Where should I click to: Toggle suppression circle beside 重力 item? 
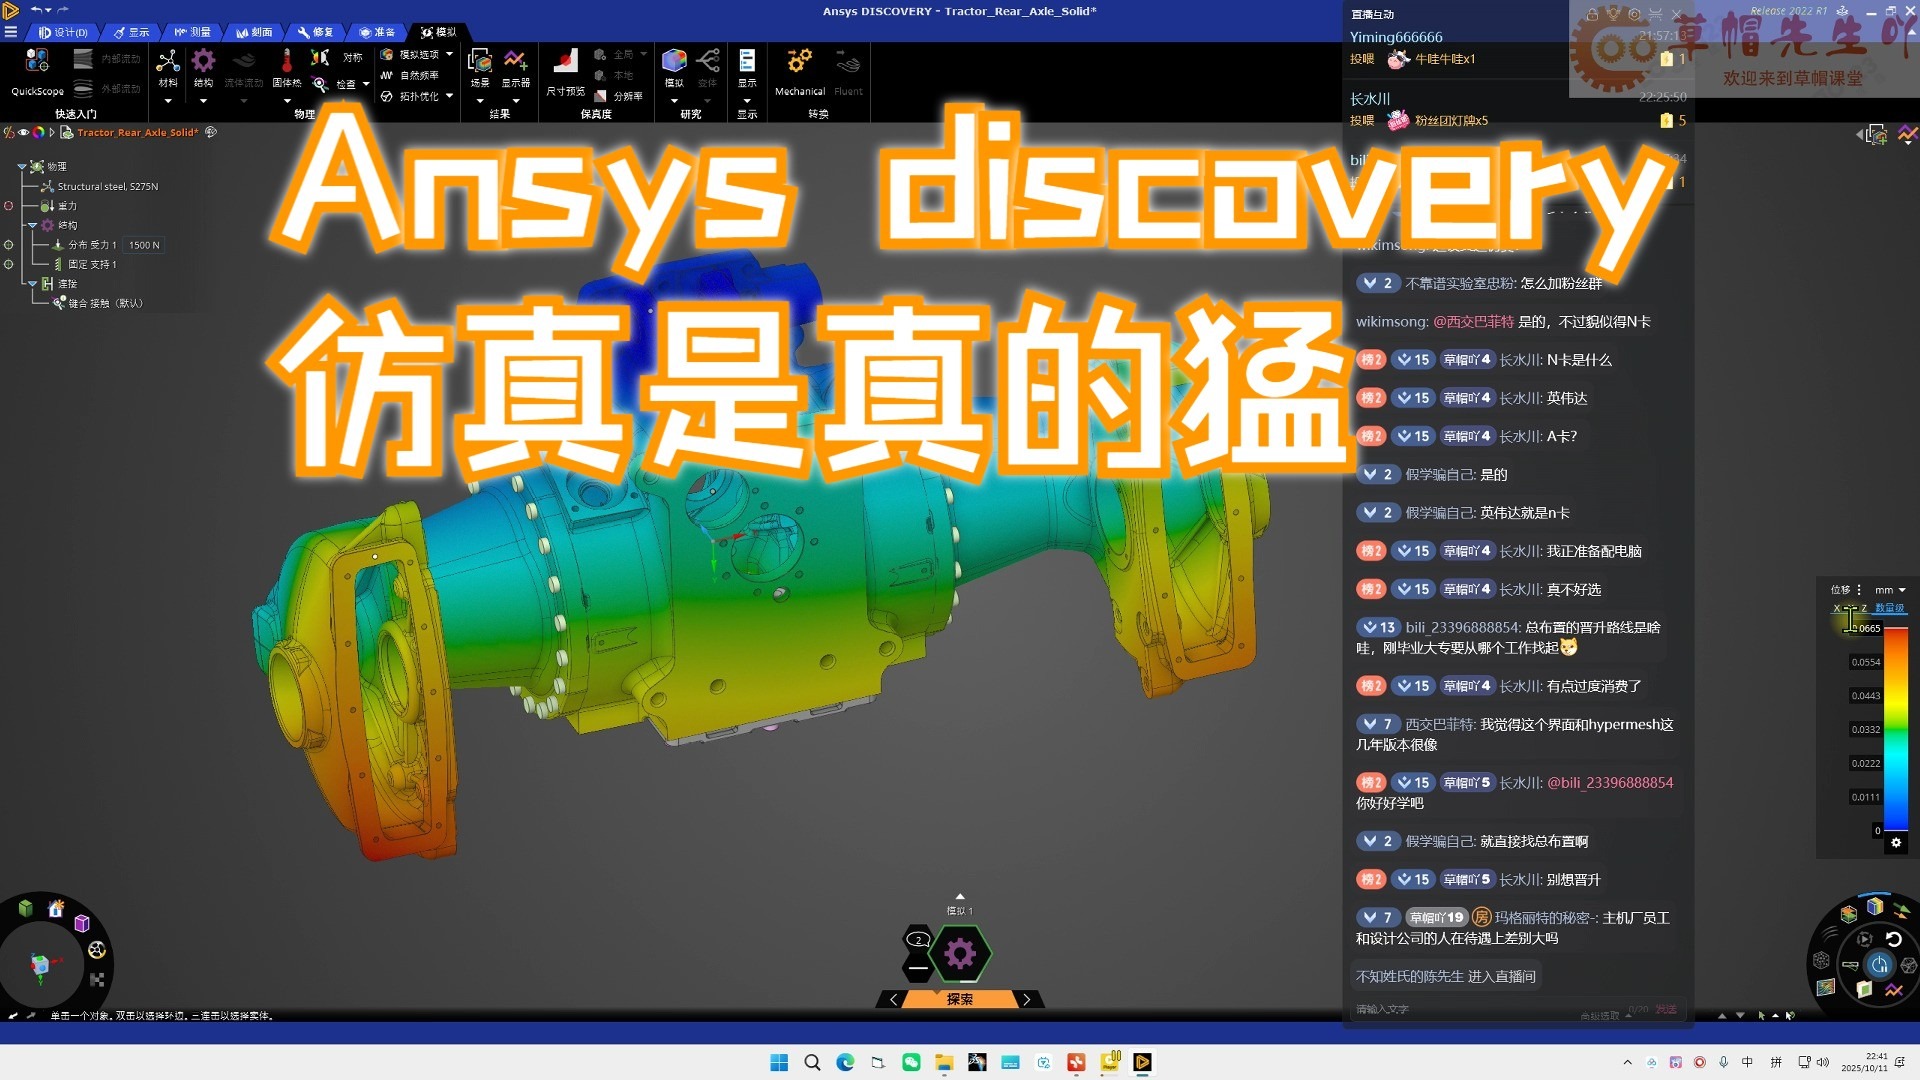coord(9,206)
